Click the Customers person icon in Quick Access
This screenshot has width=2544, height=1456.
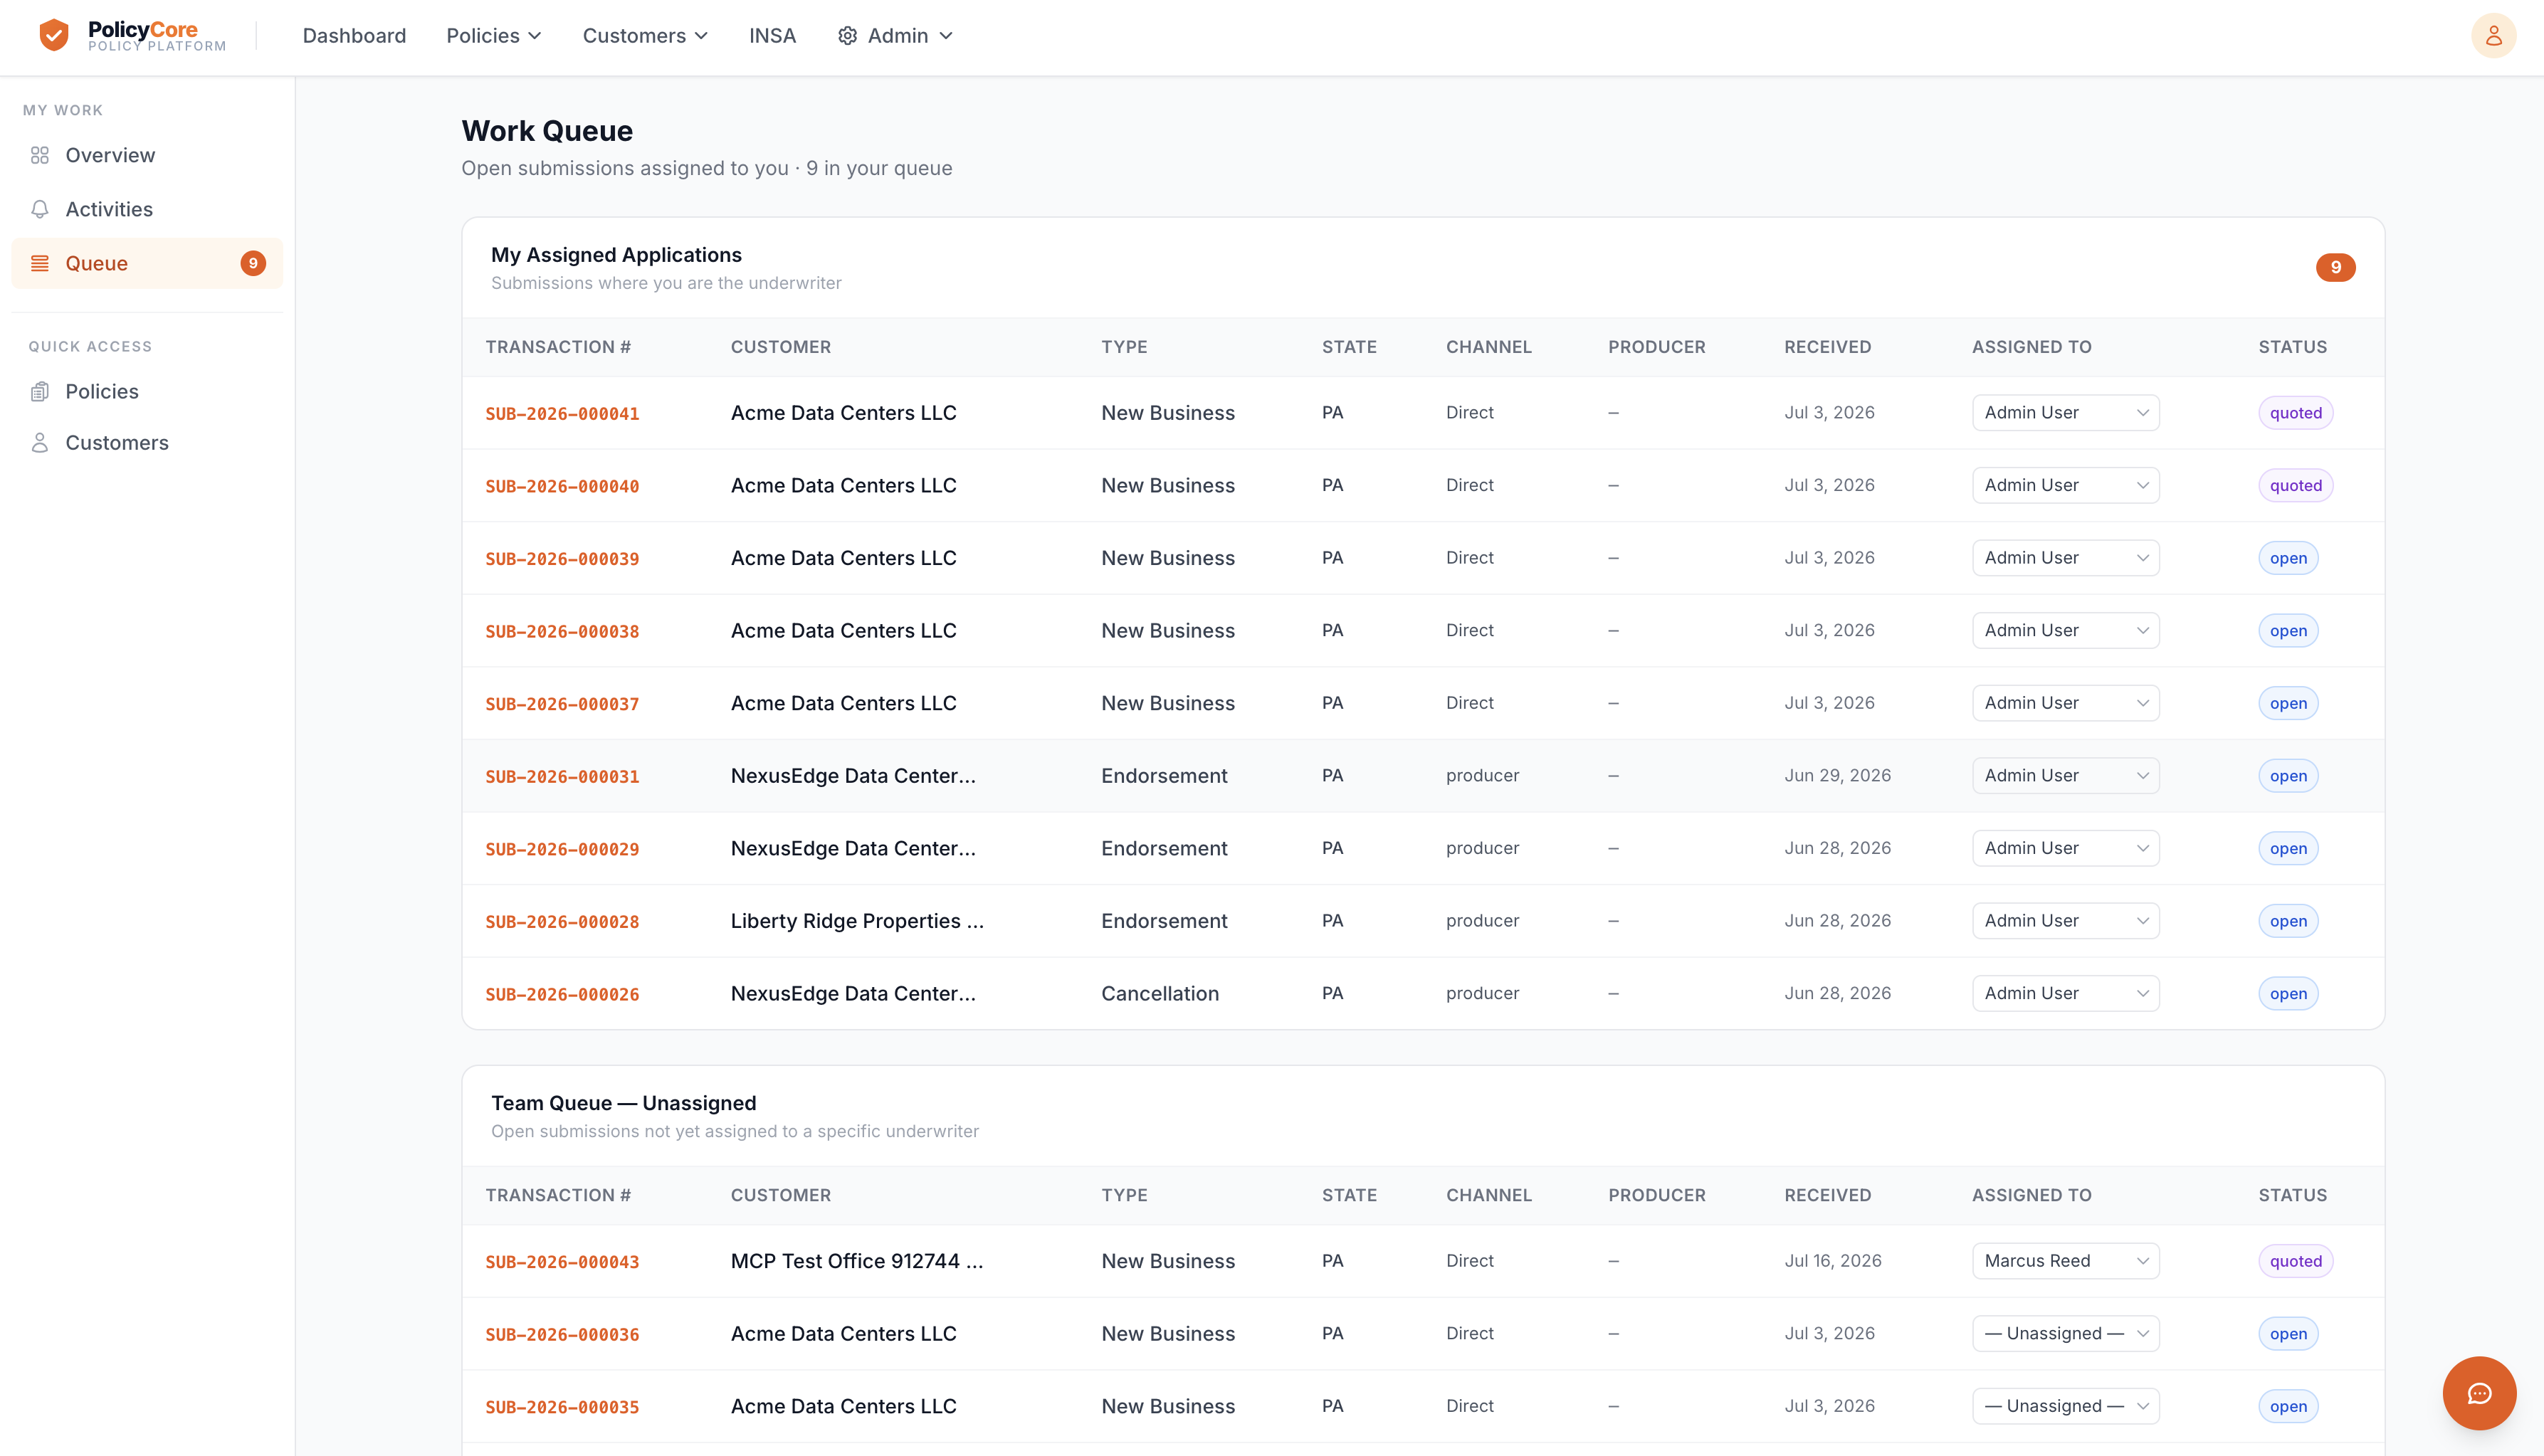40,442
